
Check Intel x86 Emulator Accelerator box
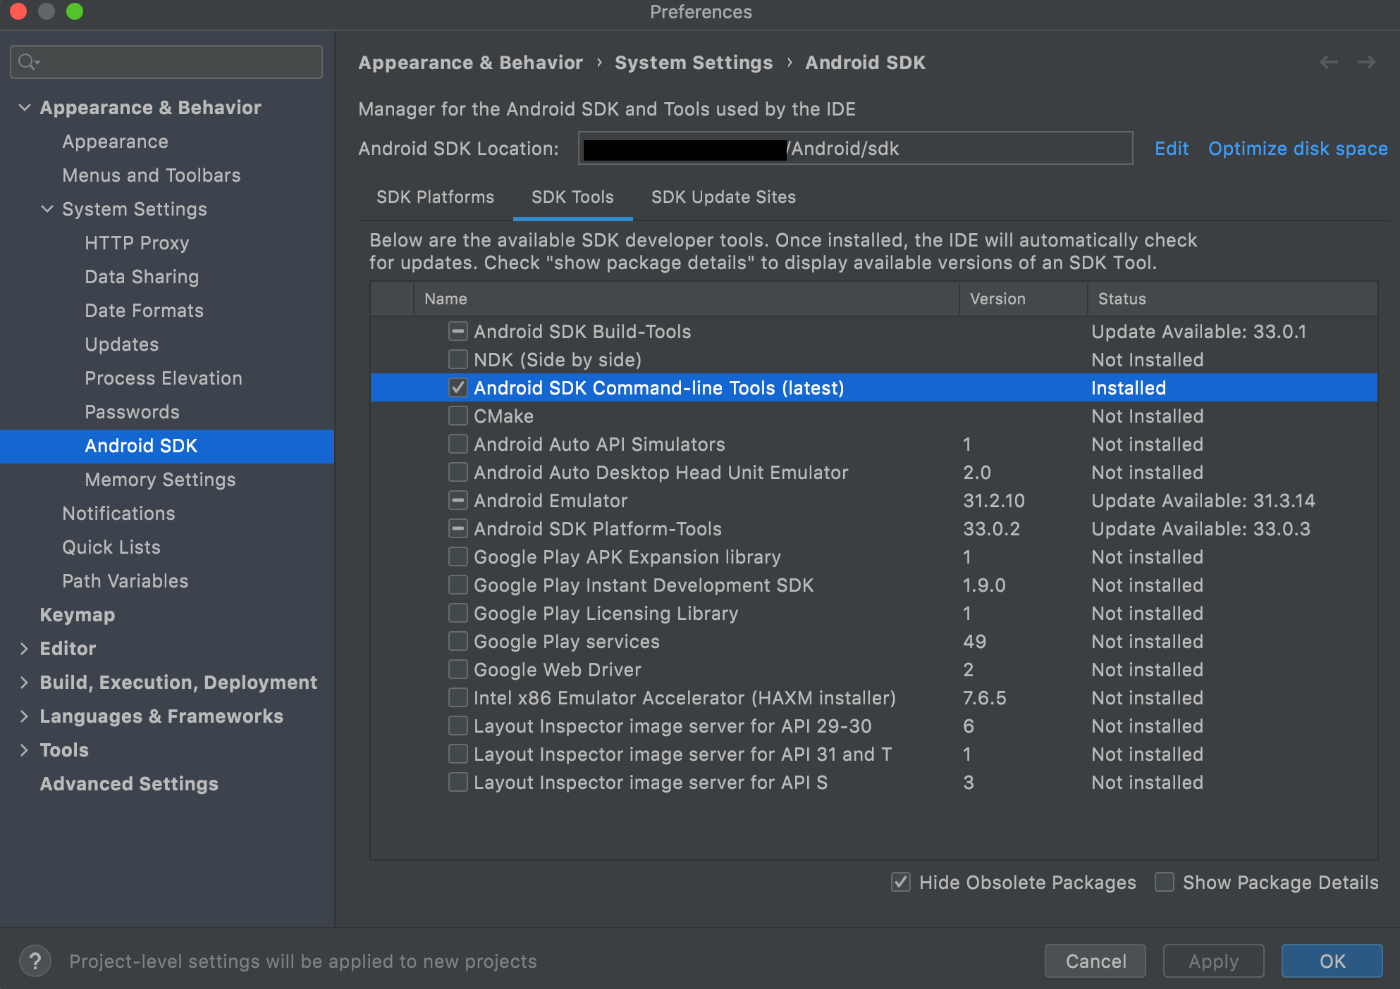[458, 697]
